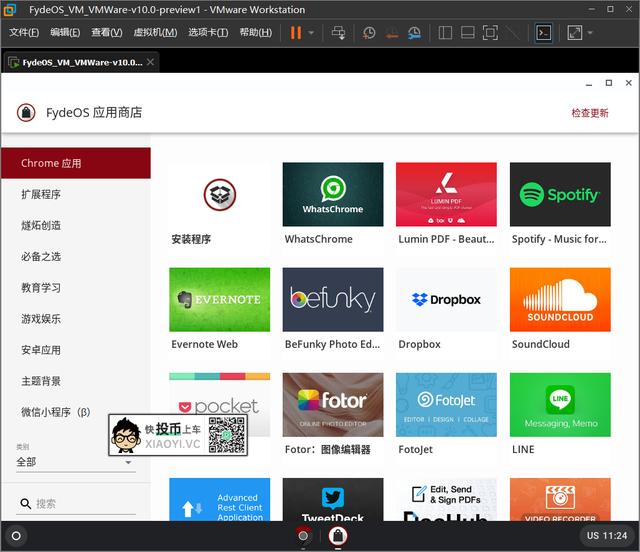Open the 编辑(E) menu

(65, 32)
